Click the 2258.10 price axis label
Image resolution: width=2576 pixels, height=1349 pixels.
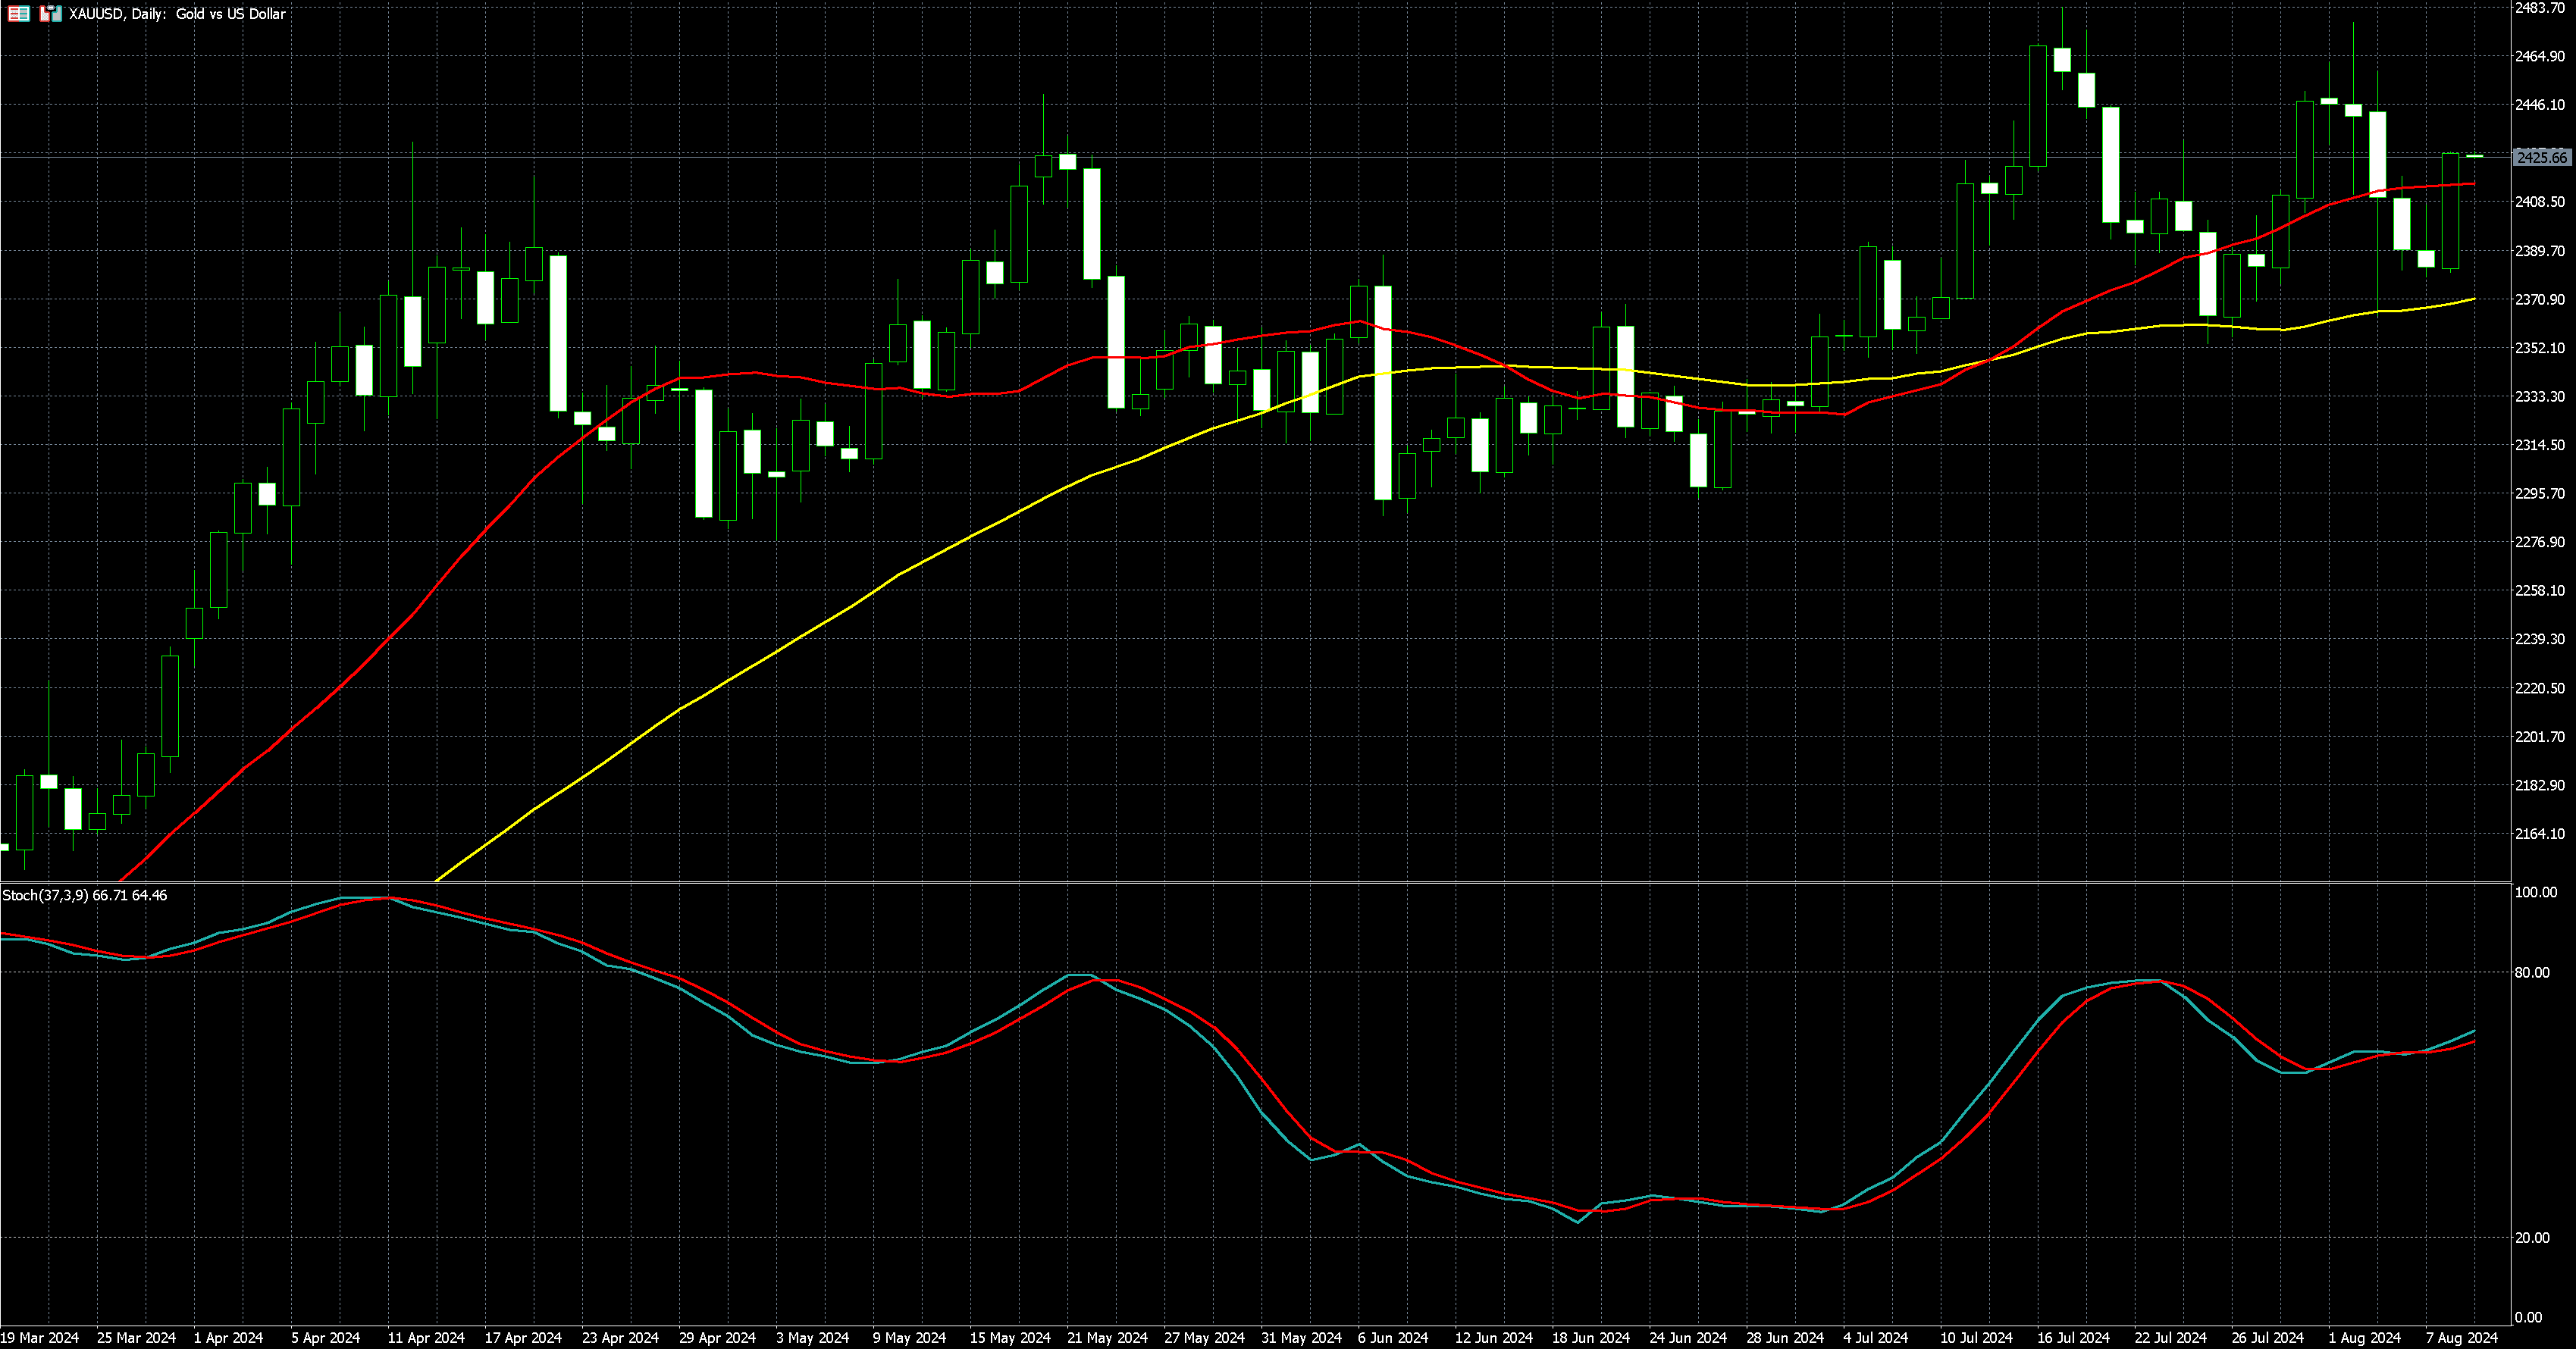coord(2539,591)
